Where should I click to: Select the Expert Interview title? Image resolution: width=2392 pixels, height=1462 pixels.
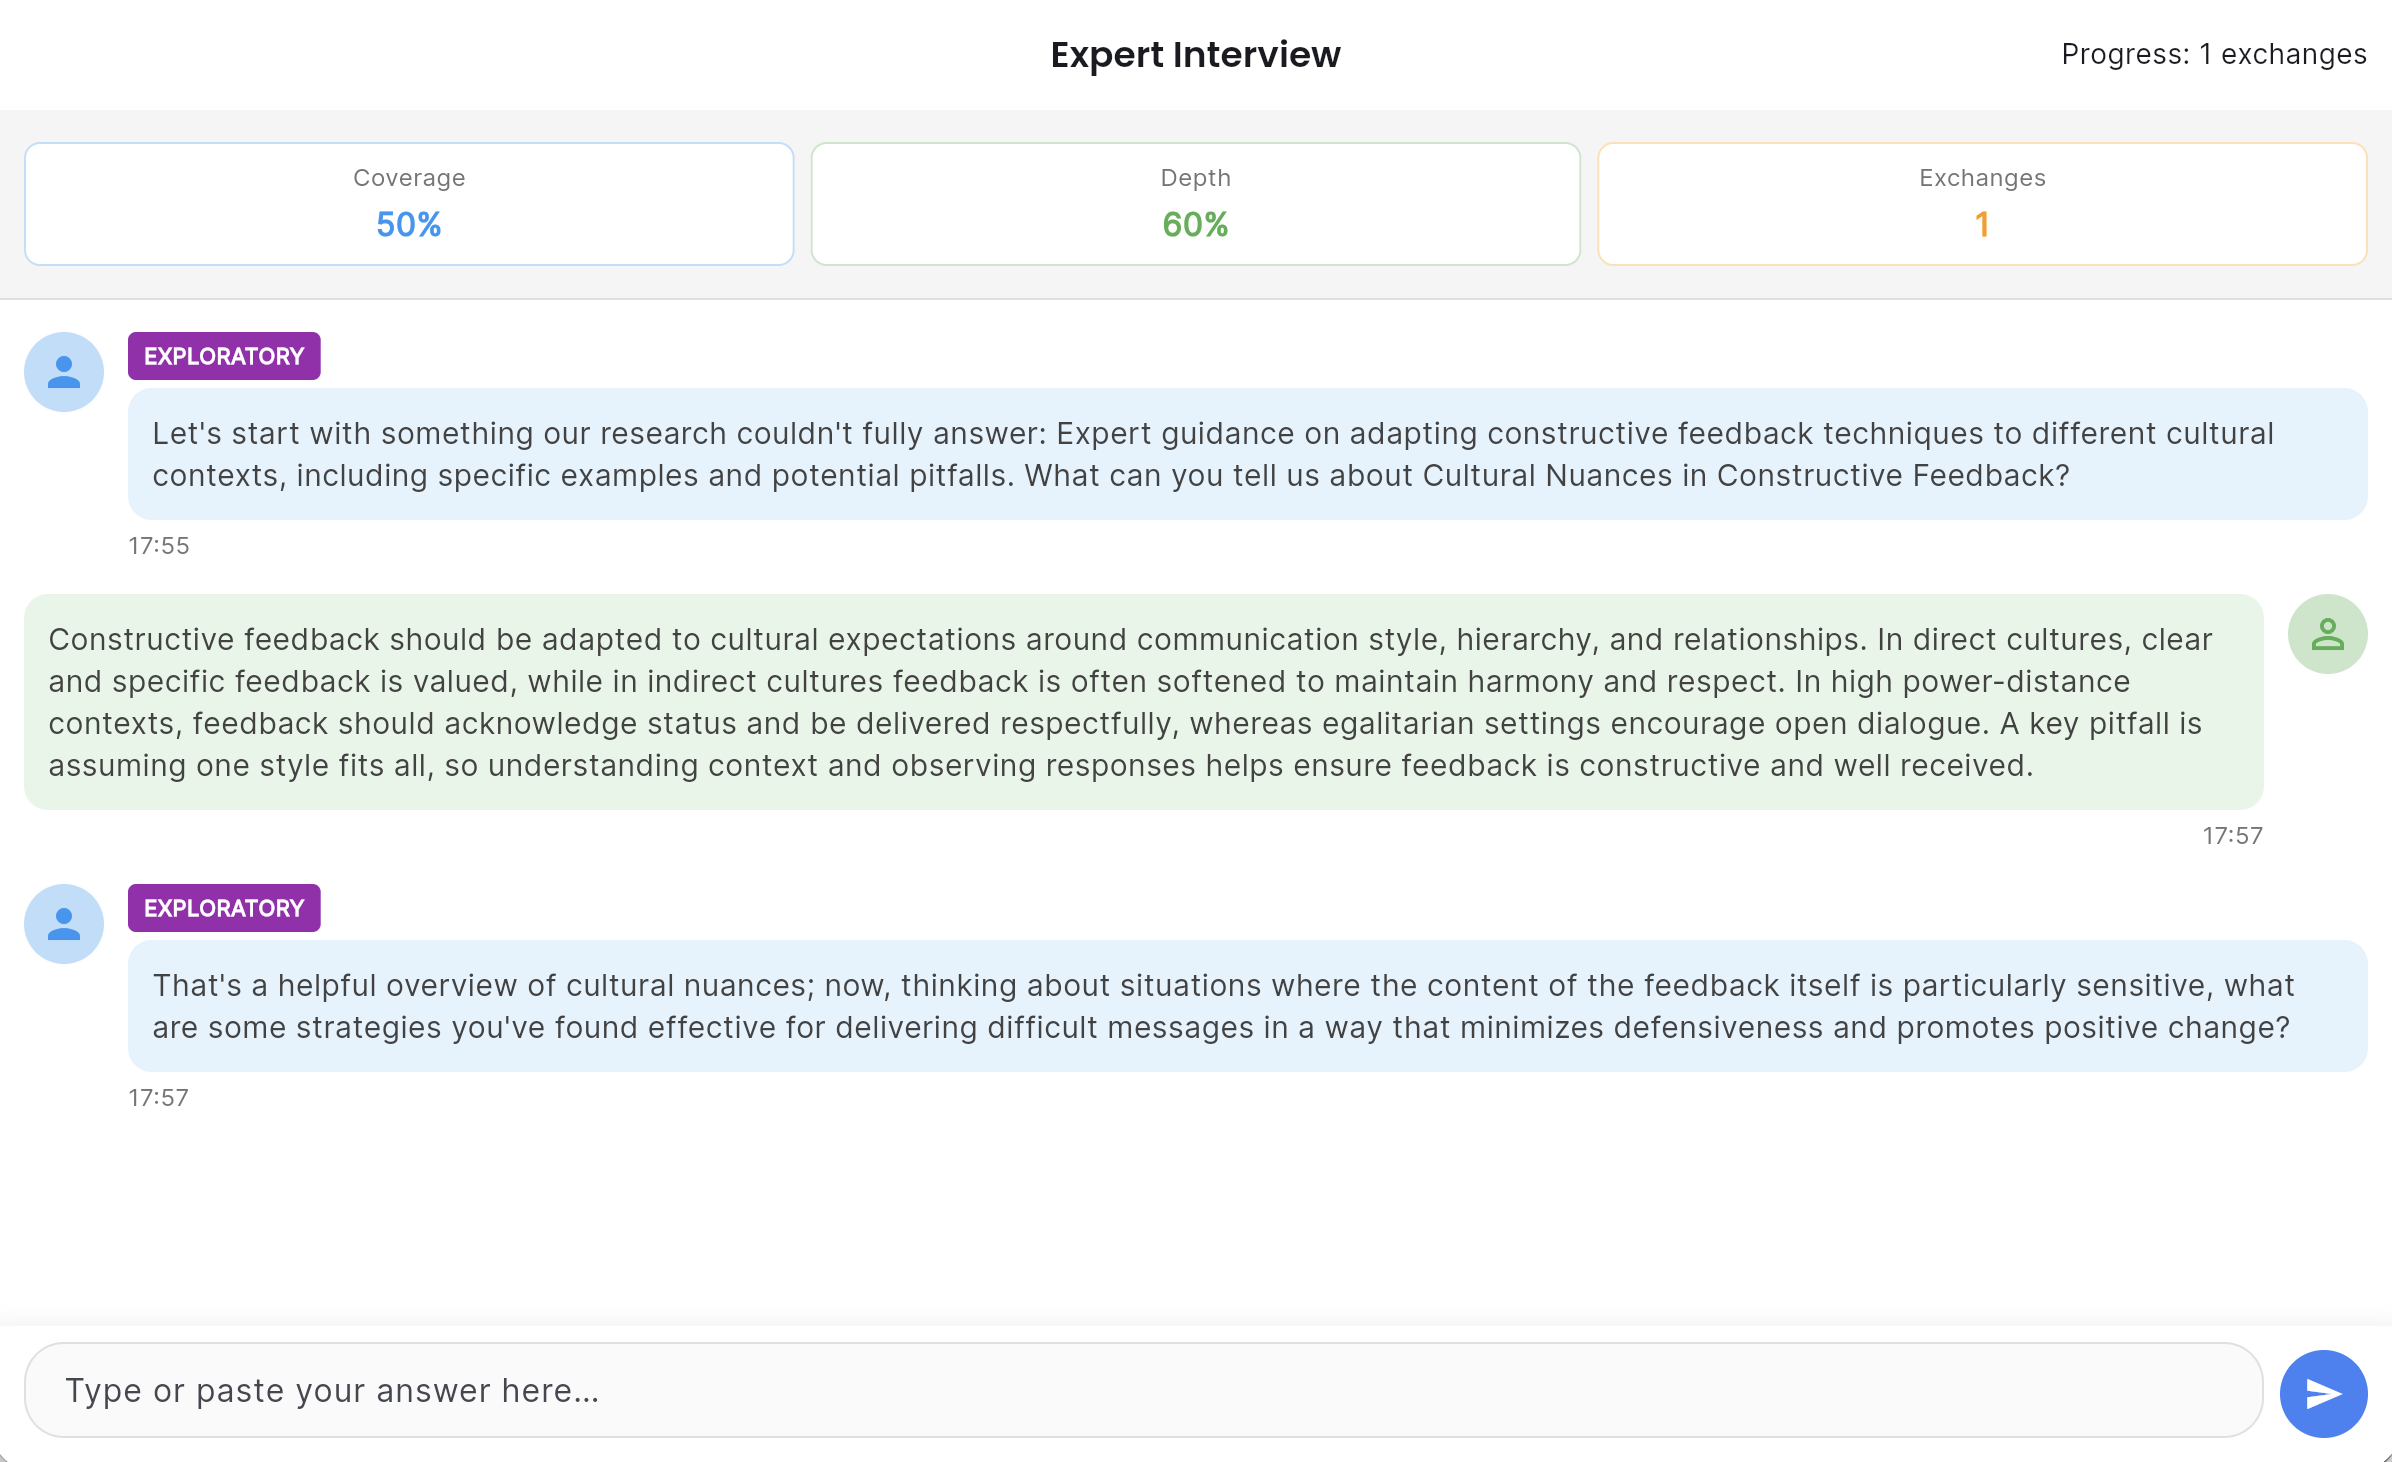point(1195,54)
